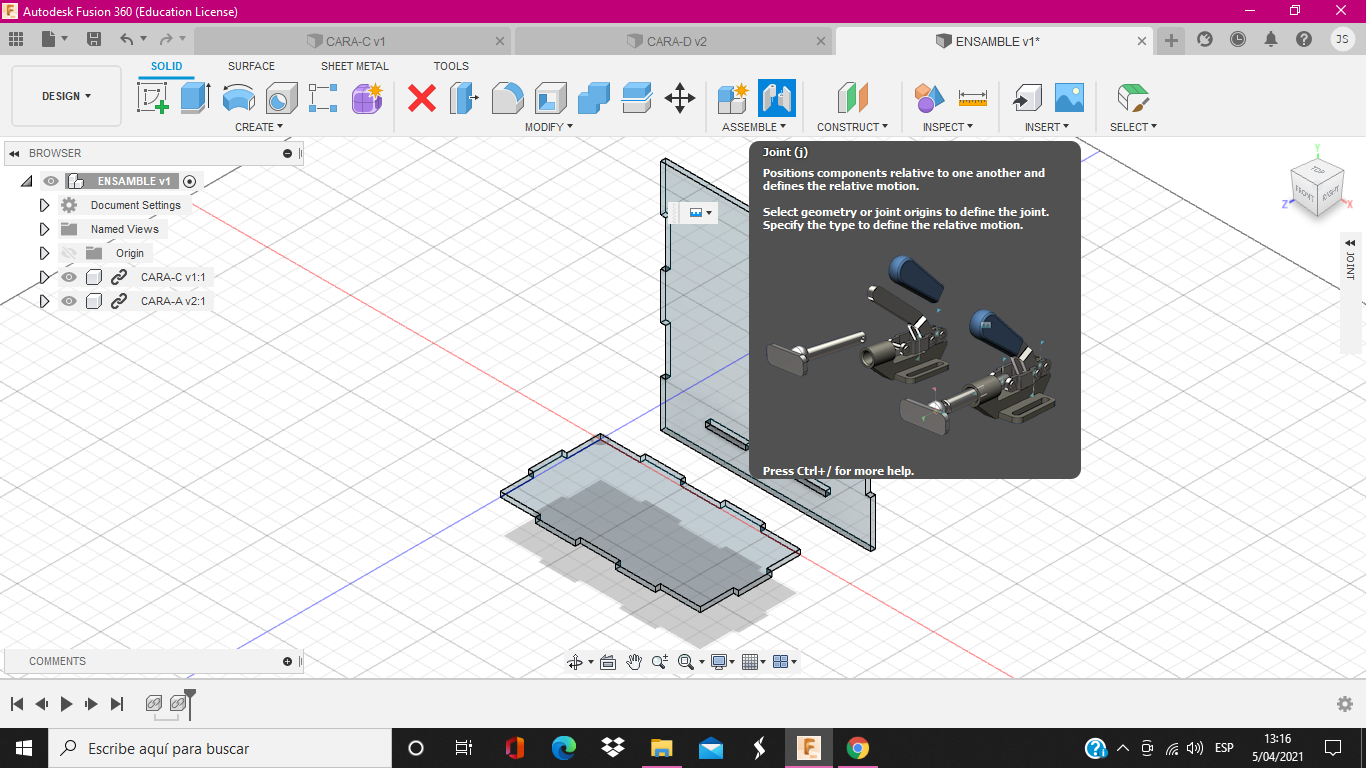Viewport: 1366px width, 768px height.
Task: Click the Save icon
Action: tap(94, 39)
